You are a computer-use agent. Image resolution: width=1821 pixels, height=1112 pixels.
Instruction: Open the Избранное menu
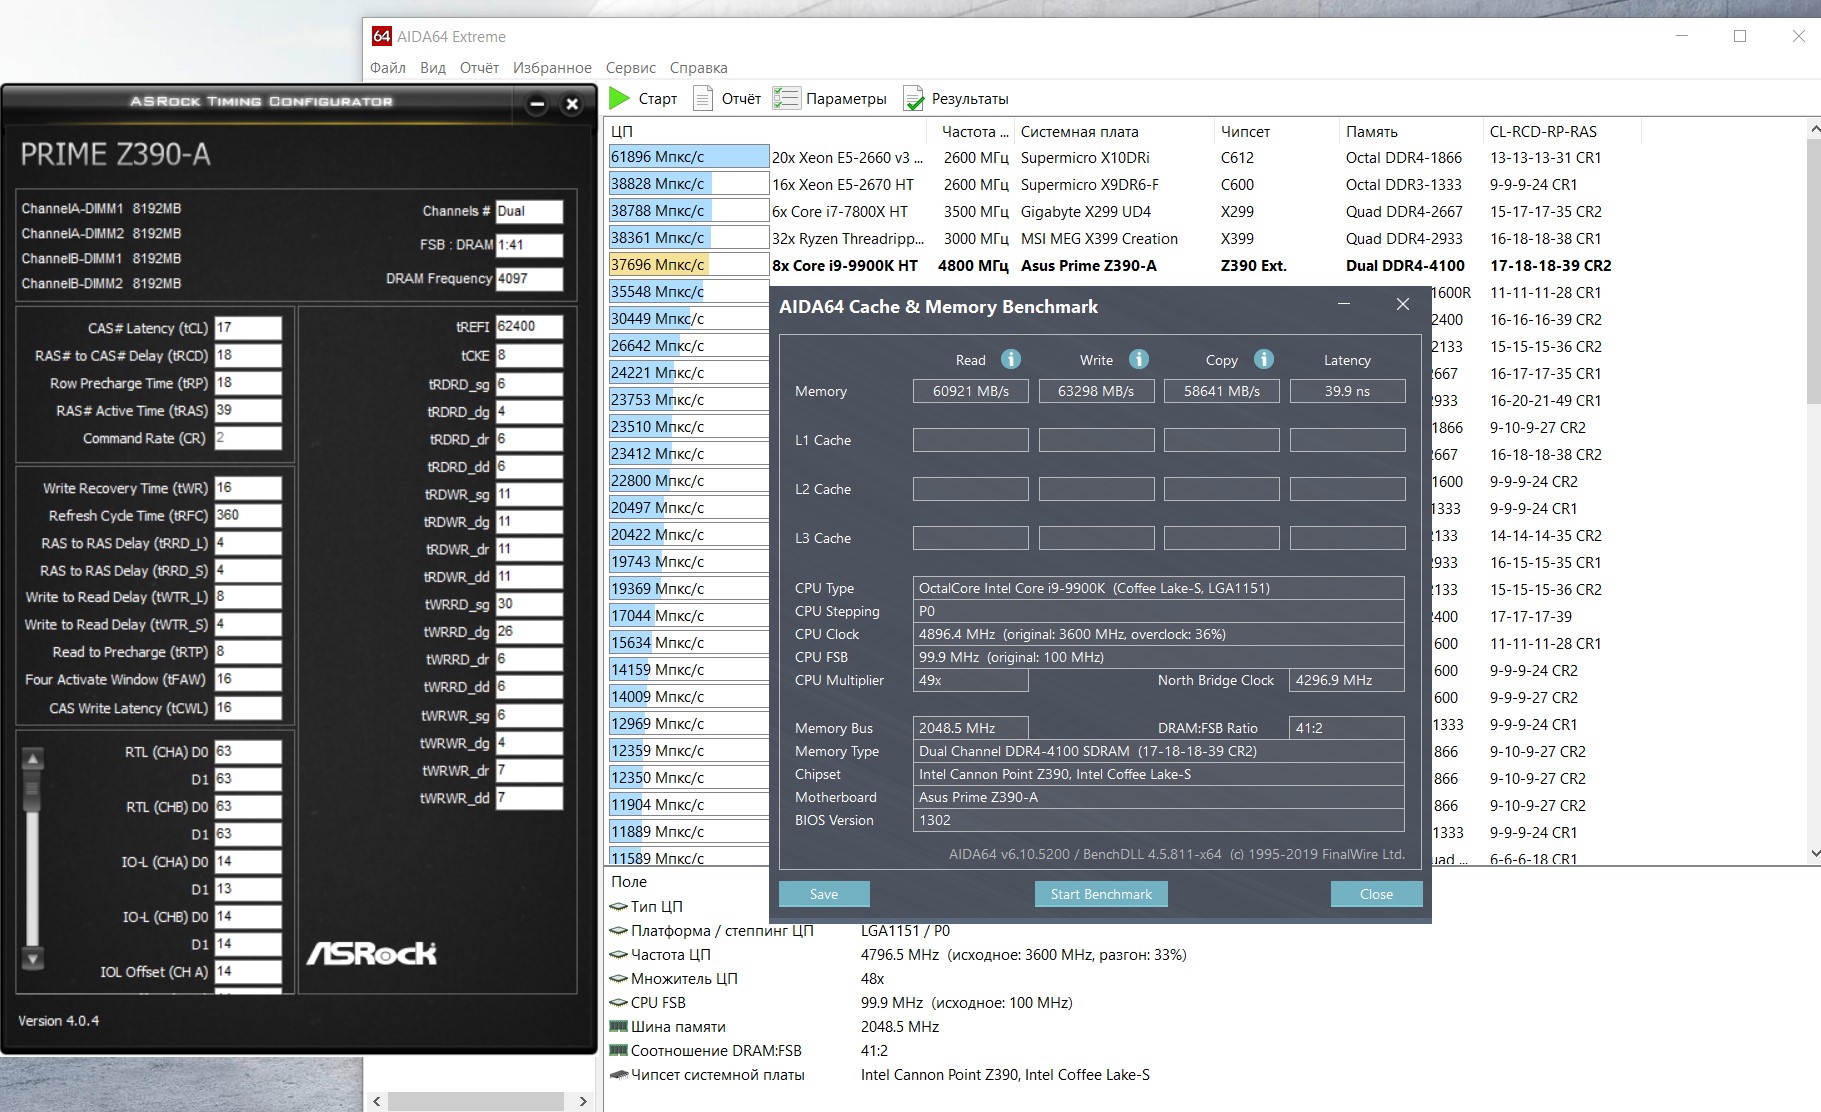pyautogui.click(x=552, y=68)
